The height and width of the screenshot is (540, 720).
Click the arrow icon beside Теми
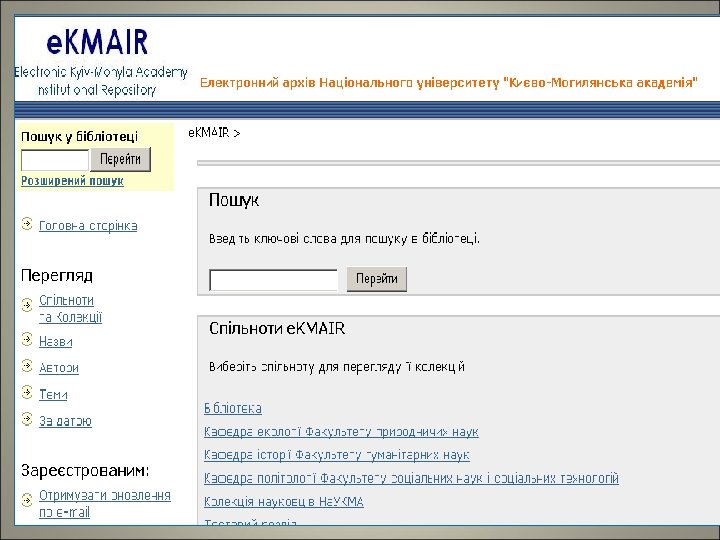[27, 392]
